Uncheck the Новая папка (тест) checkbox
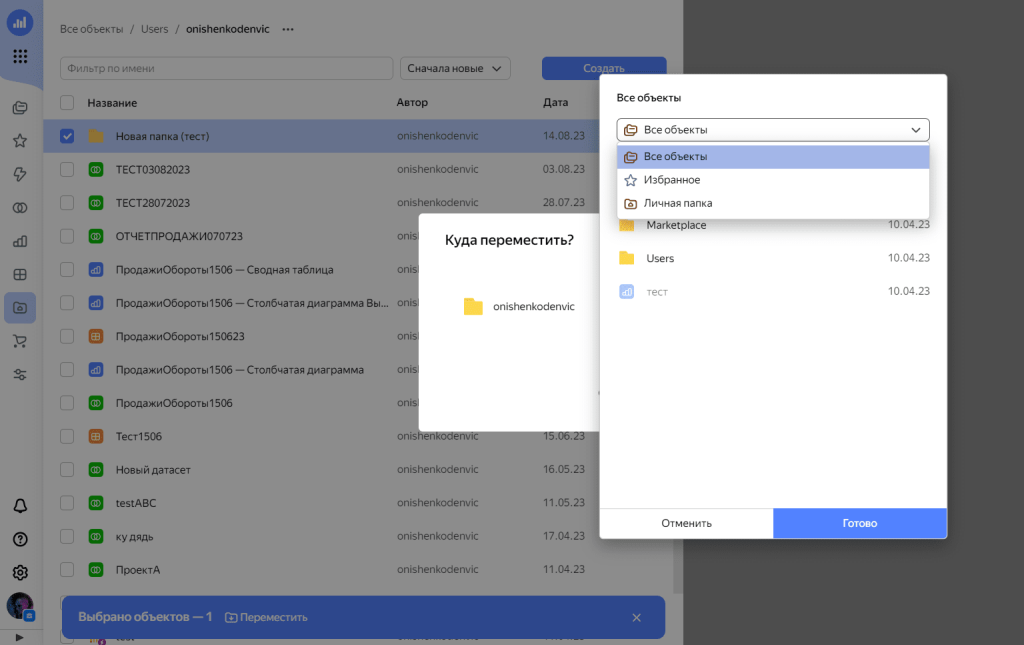Viewport: 1024px width, 645px height. coord(67,136)
